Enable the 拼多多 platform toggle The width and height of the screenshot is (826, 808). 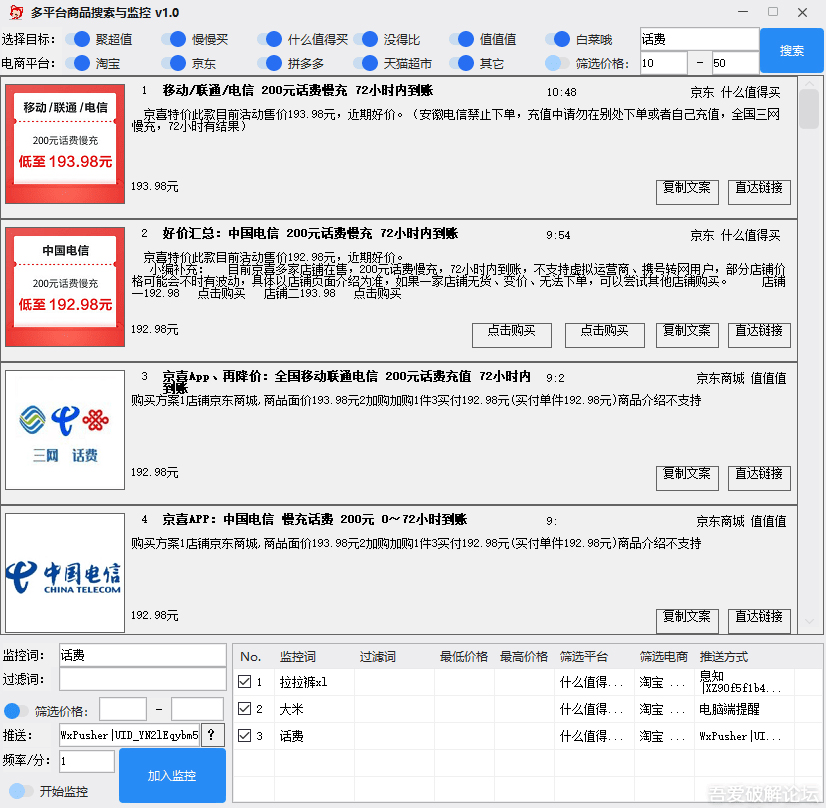tap(272, 63)
